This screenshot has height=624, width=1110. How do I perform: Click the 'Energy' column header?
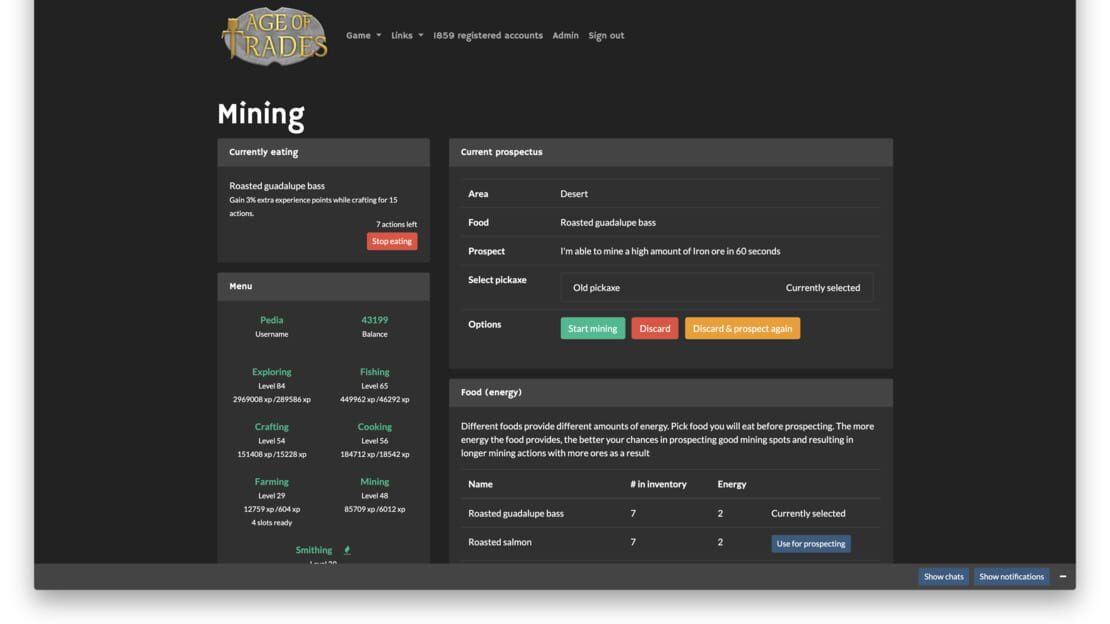click(x=731, y=484)
